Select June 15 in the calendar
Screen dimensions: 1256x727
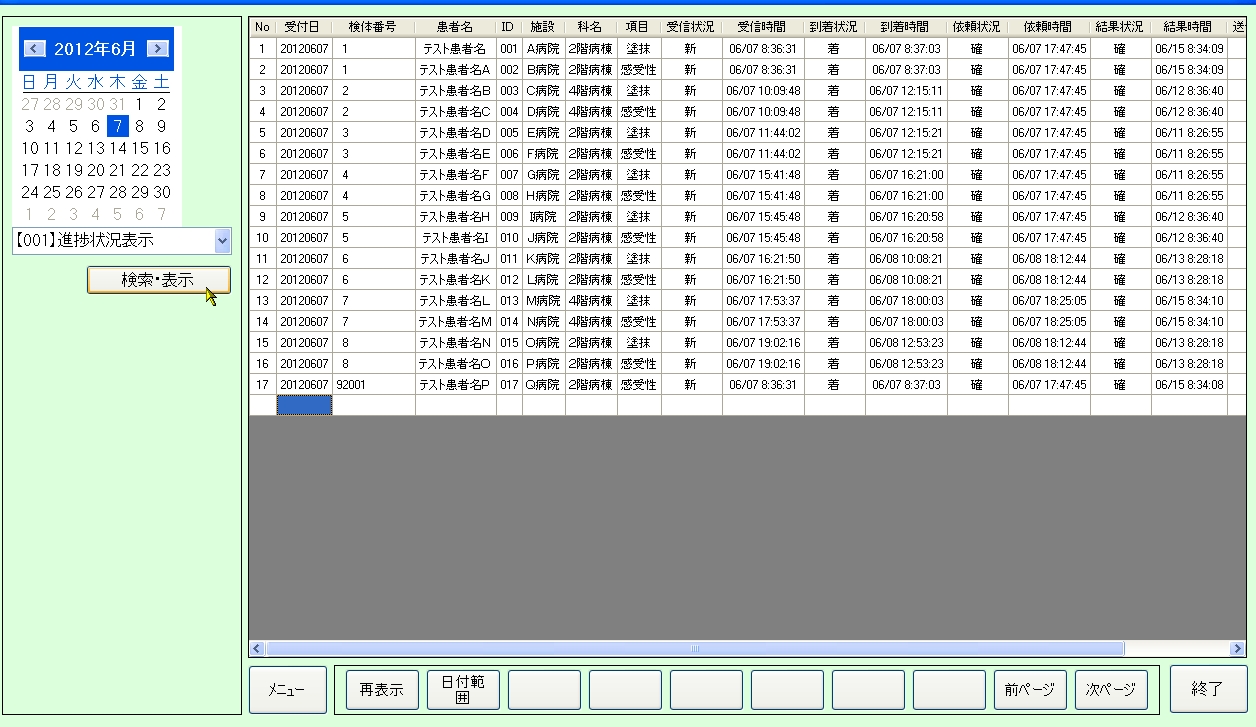140,148
